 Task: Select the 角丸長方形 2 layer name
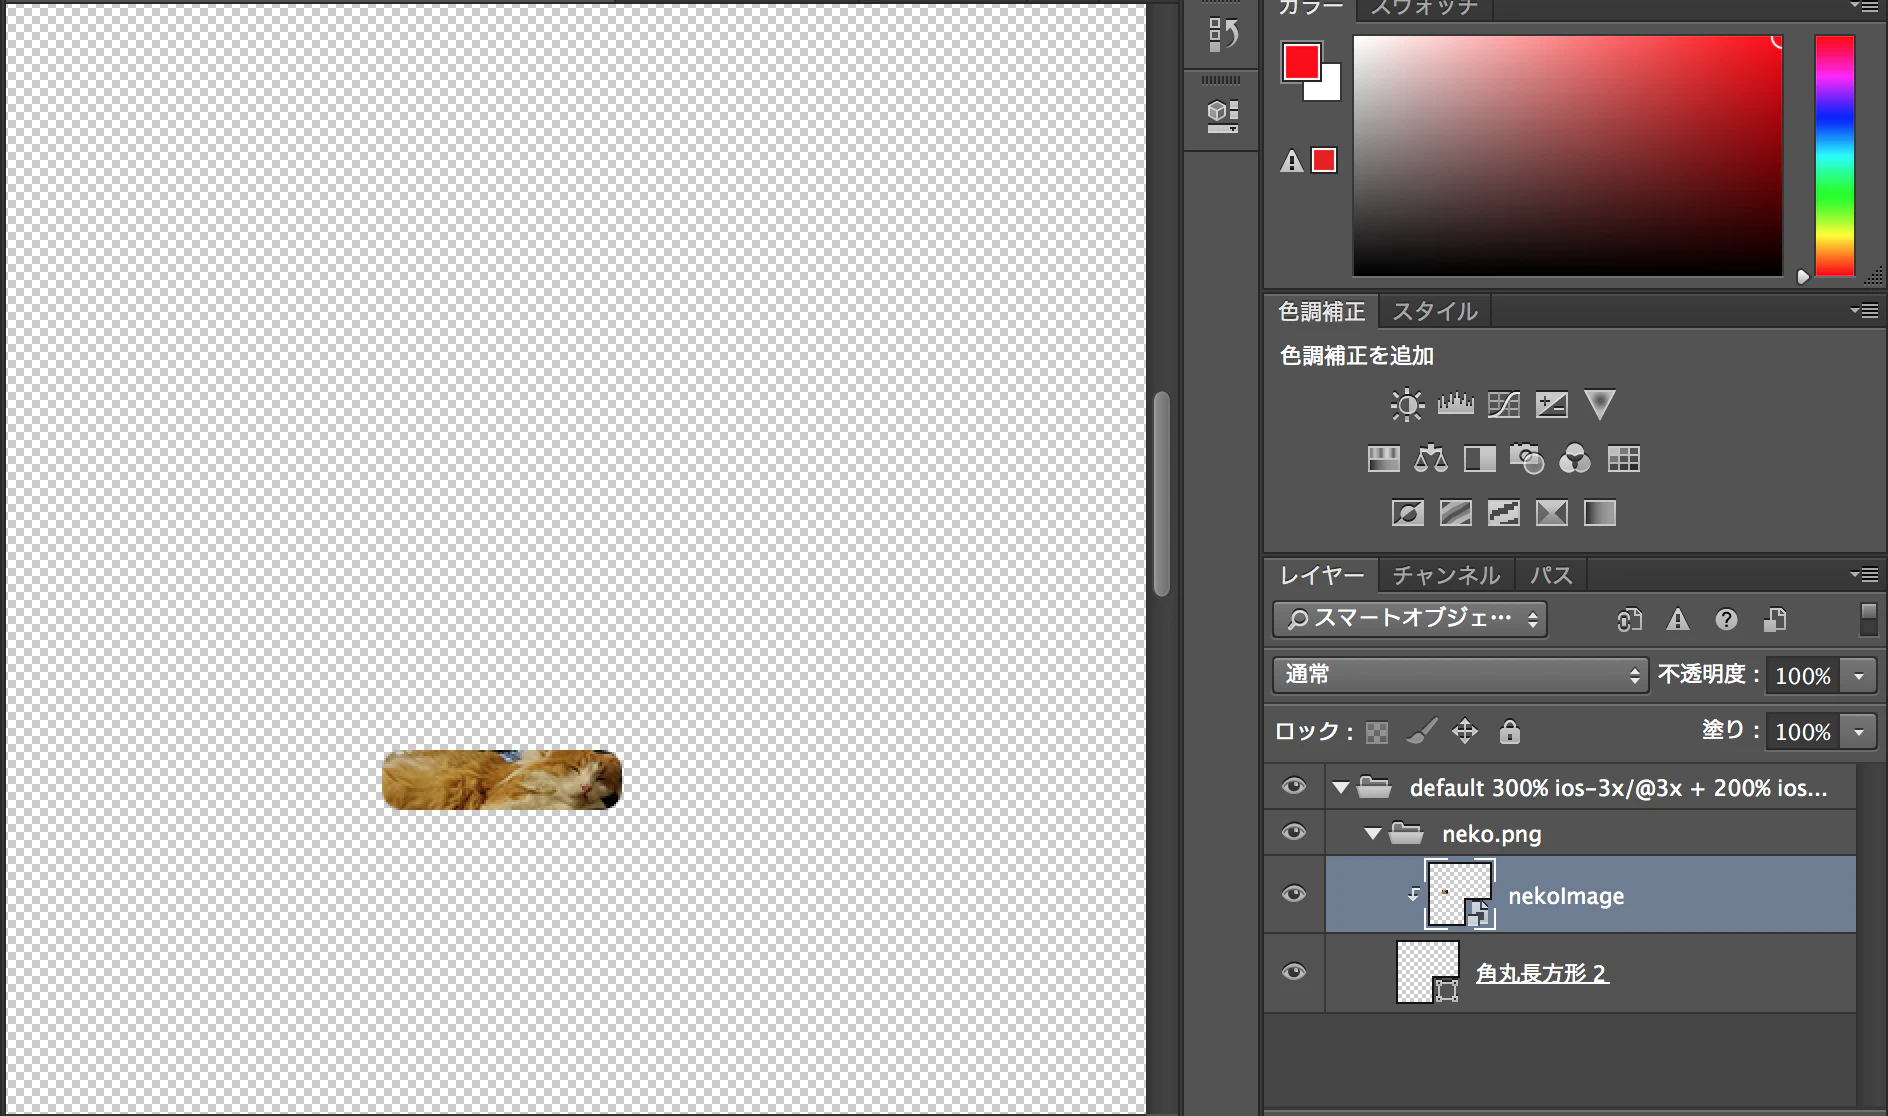[x=1542, y=973]
